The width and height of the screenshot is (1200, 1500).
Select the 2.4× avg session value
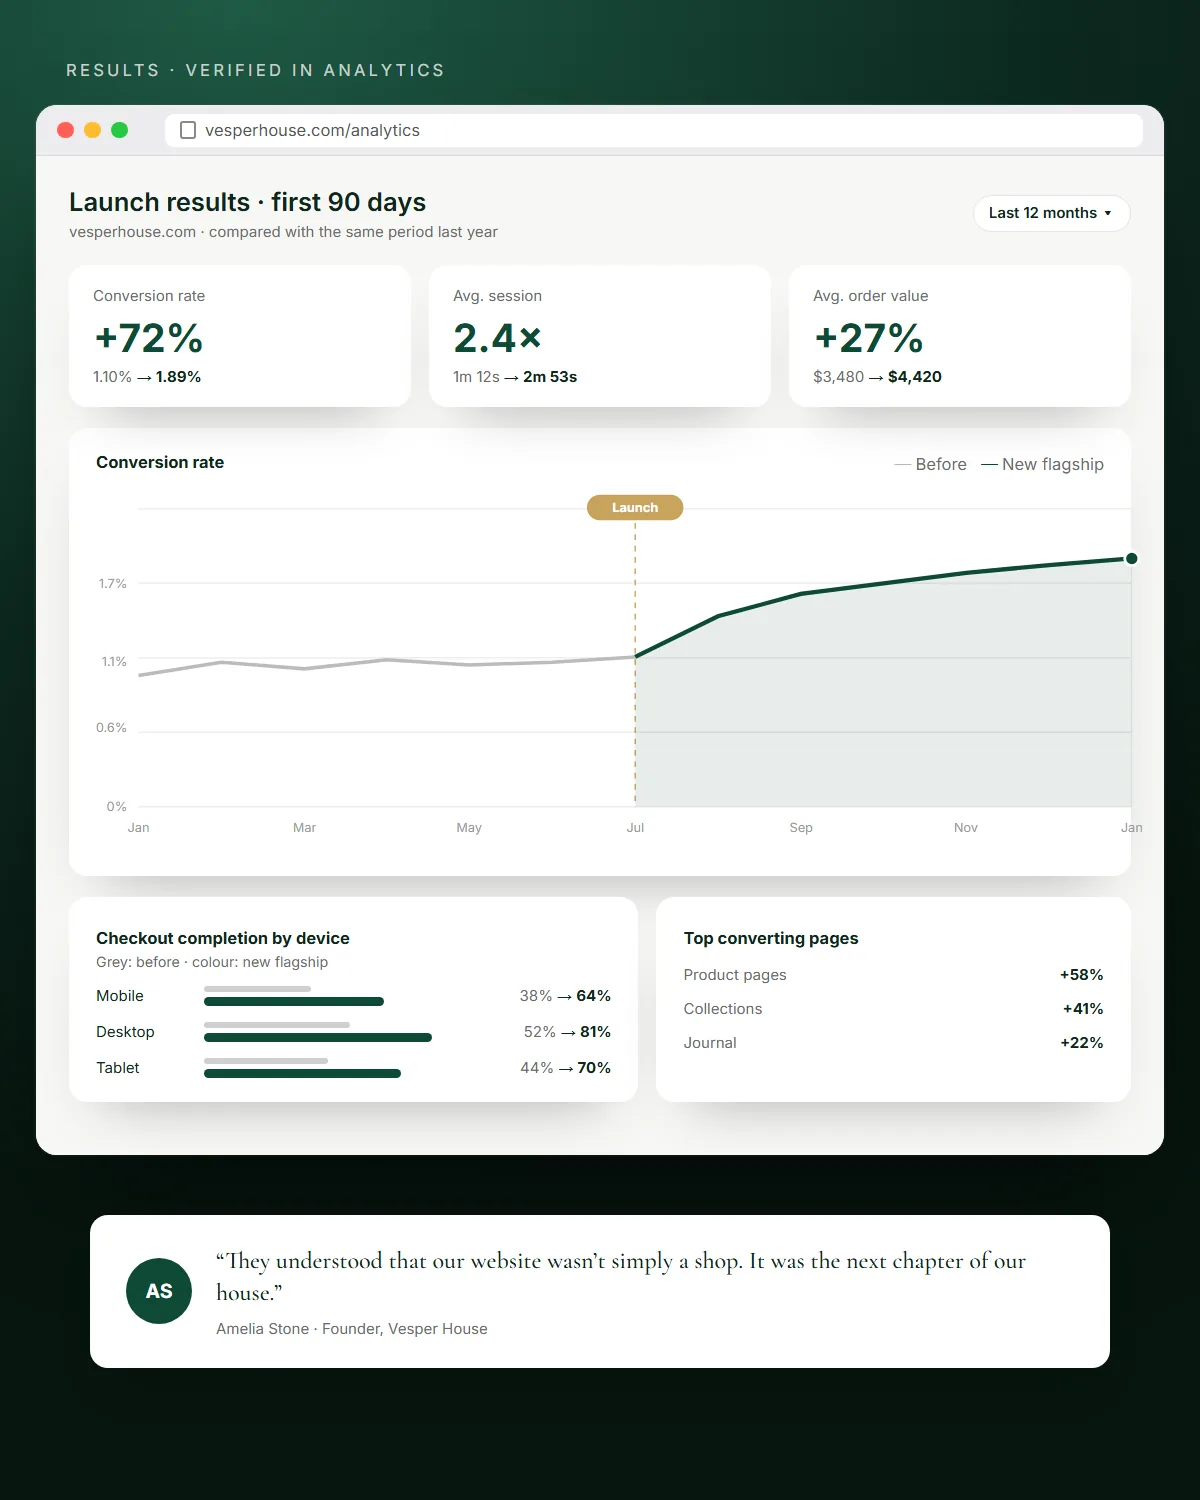click(497, 338)
